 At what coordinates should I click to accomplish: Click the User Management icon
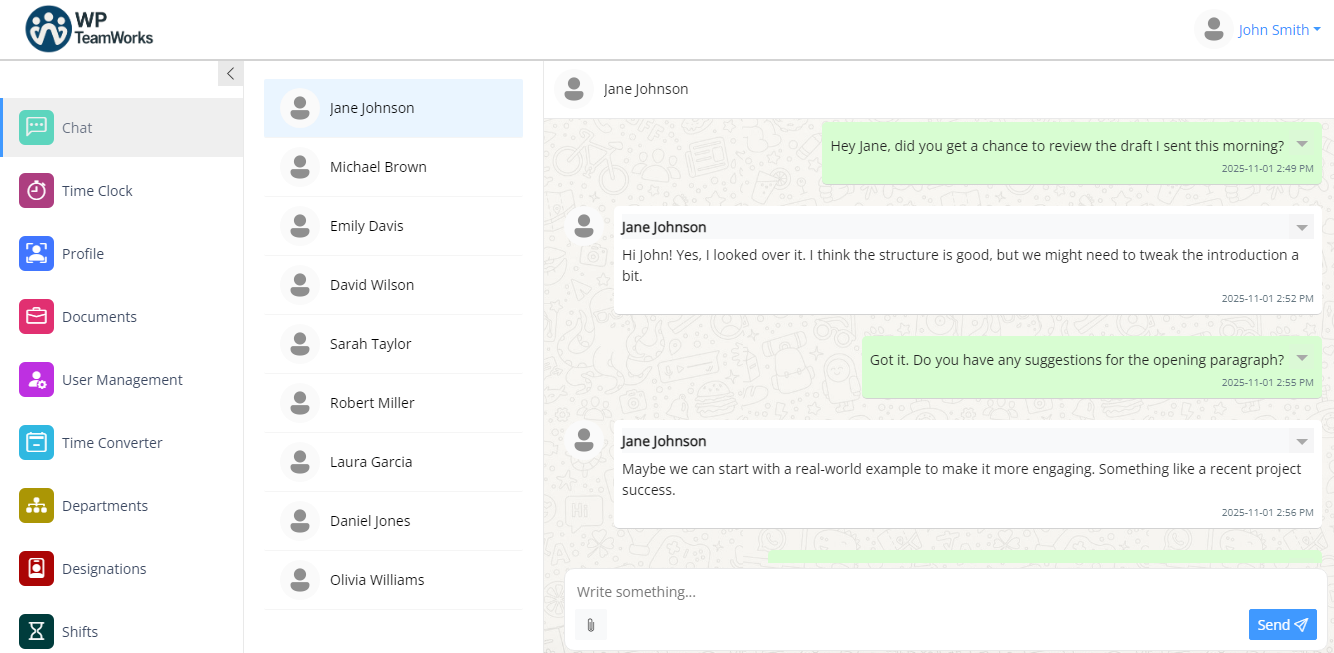(37, 380)
